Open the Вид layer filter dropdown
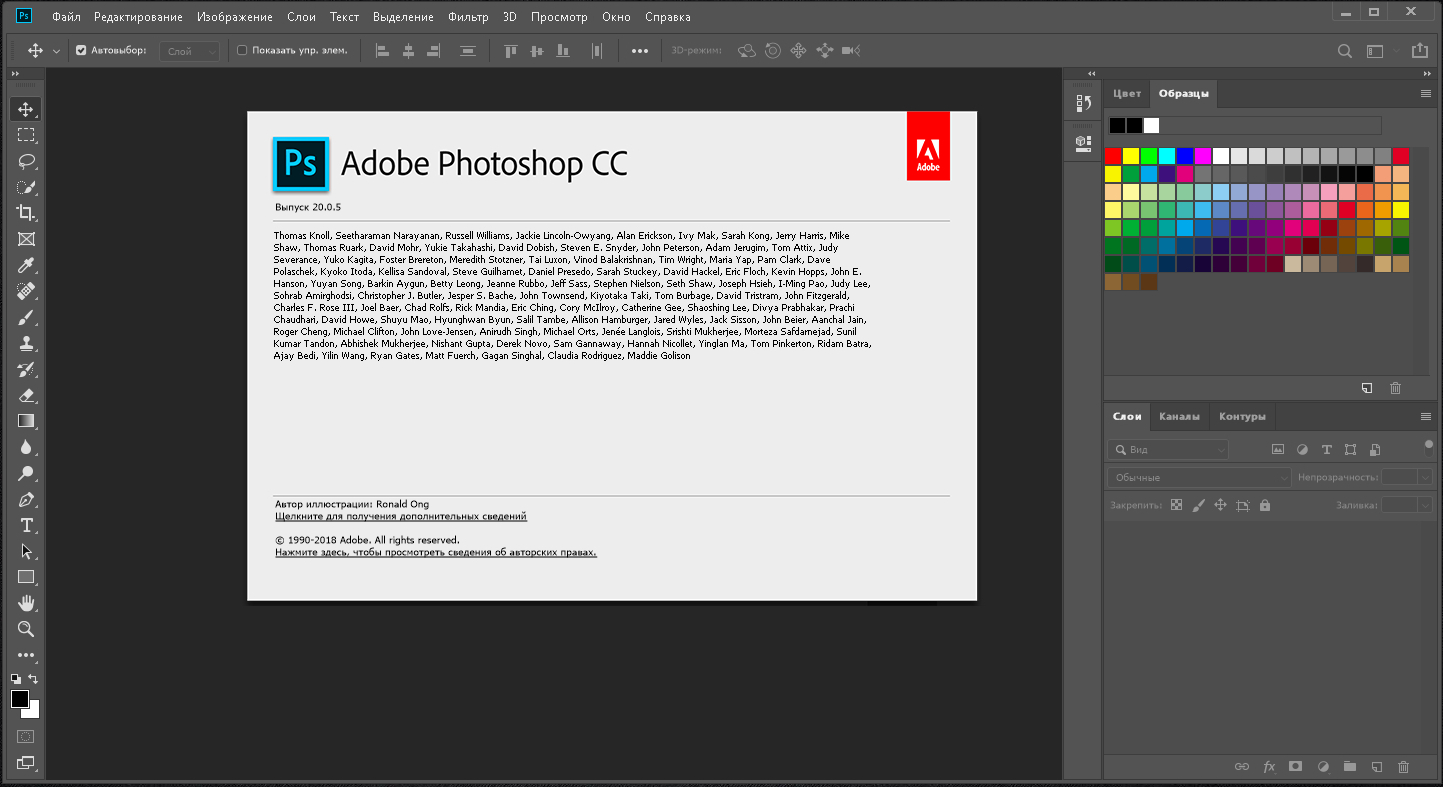This screenshot has width=1443, height=787. click(x=1168, y=450)
